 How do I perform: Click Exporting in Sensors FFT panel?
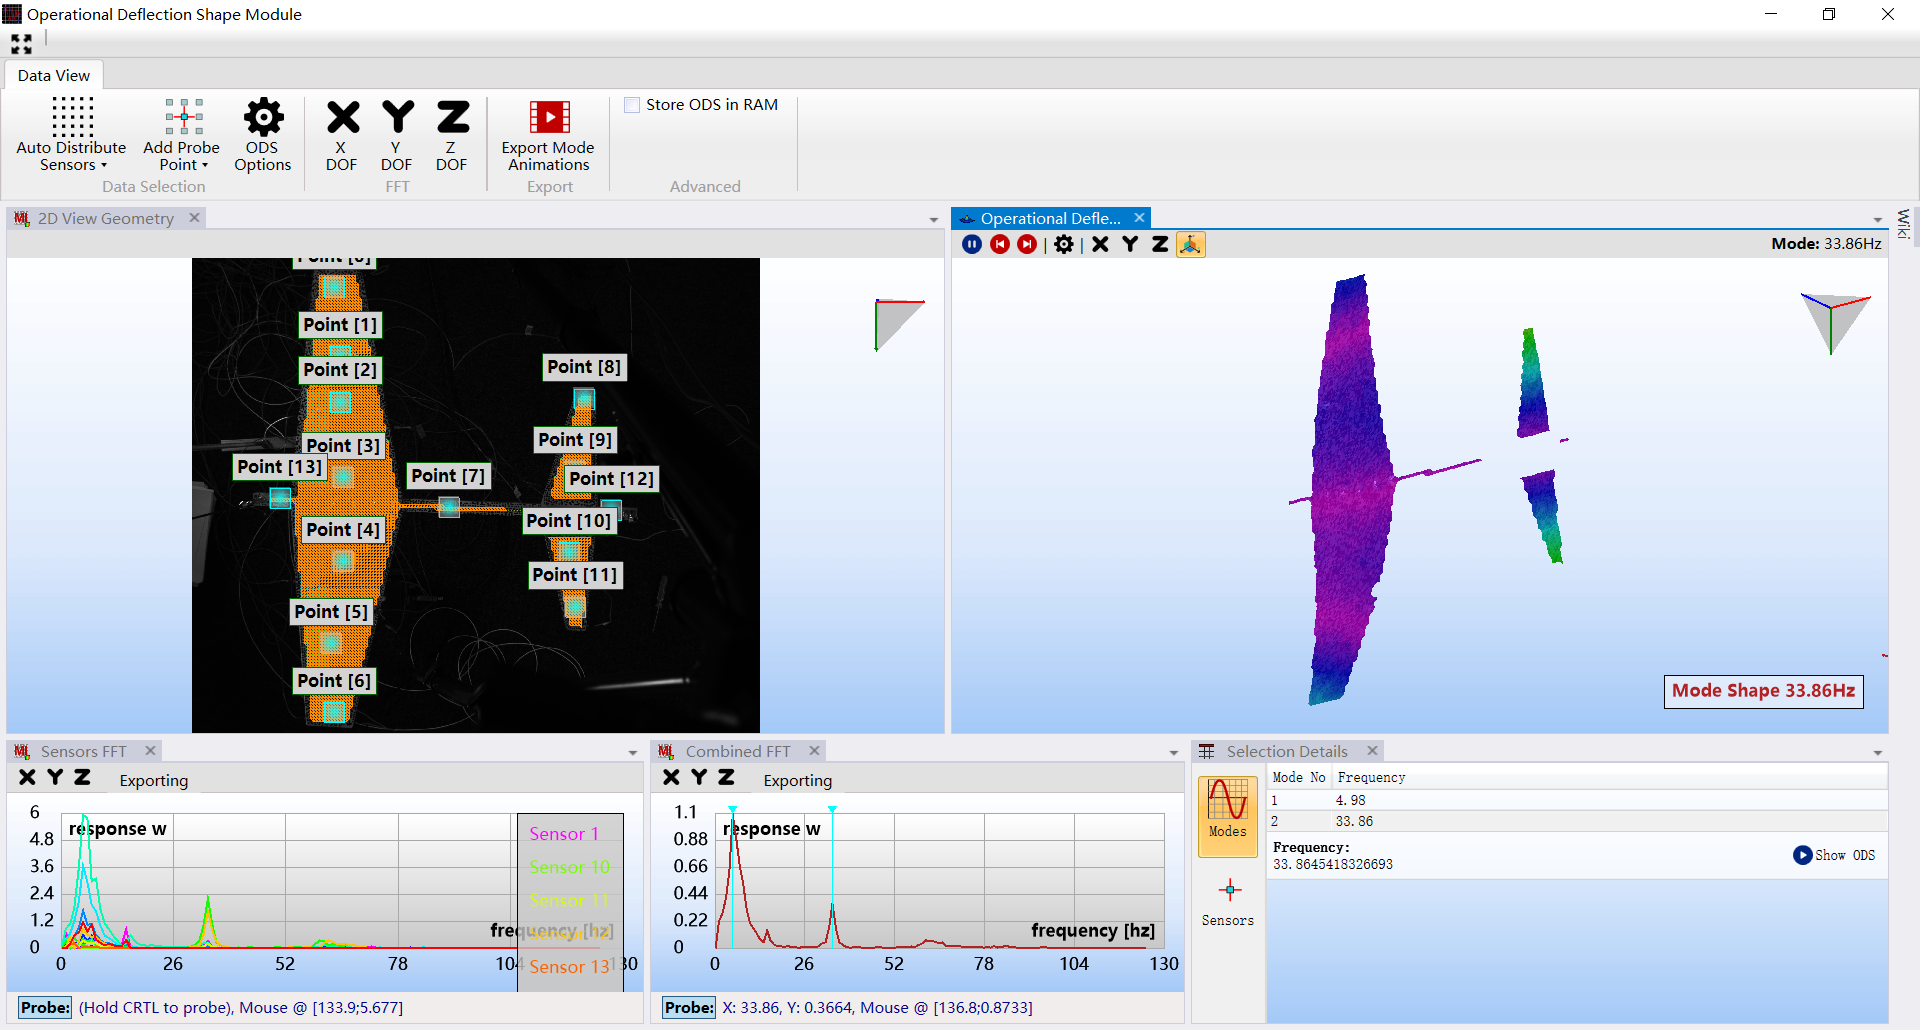(154, 780)
